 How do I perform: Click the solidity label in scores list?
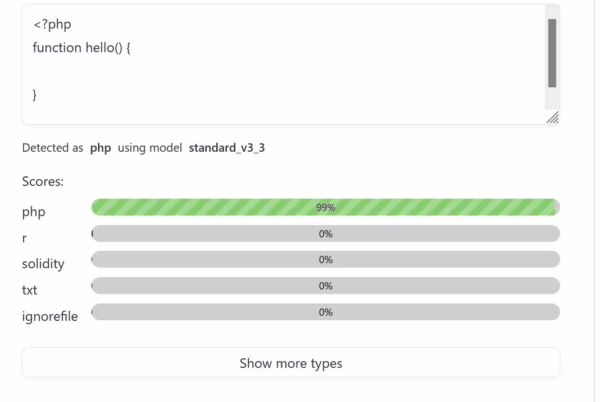(x=43, y=264)
